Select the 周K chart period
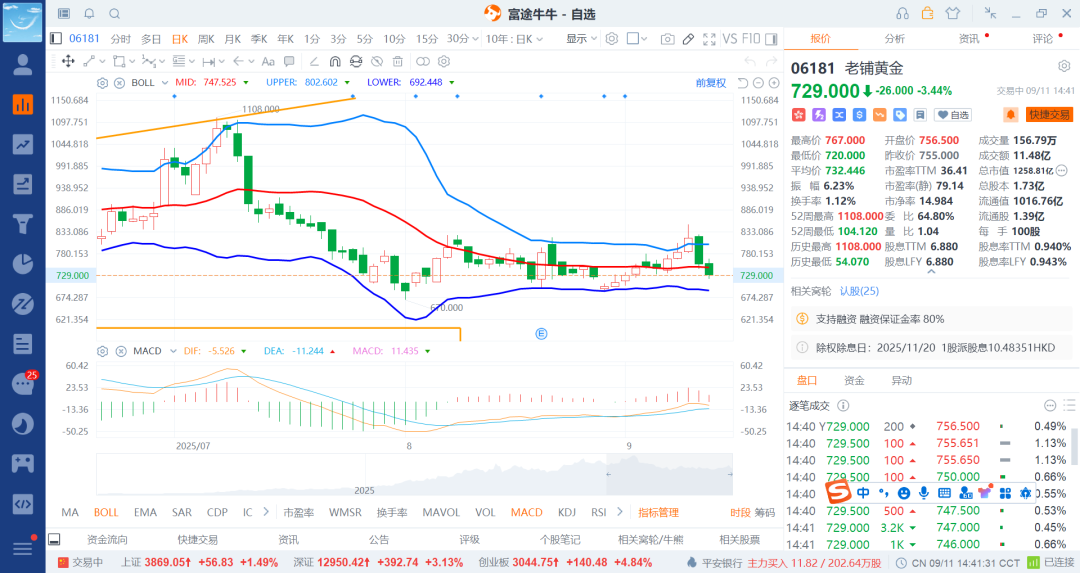The width and height of the screenshot is (1080, 573). click(206, 39)
